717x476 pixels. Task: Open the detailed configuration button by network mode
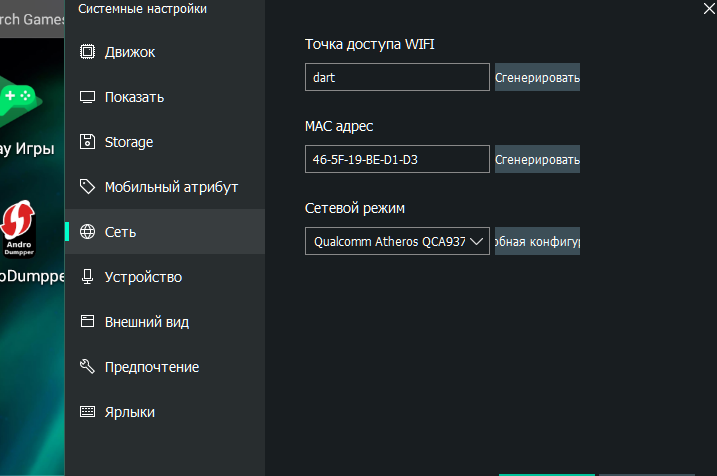(537, 242)
